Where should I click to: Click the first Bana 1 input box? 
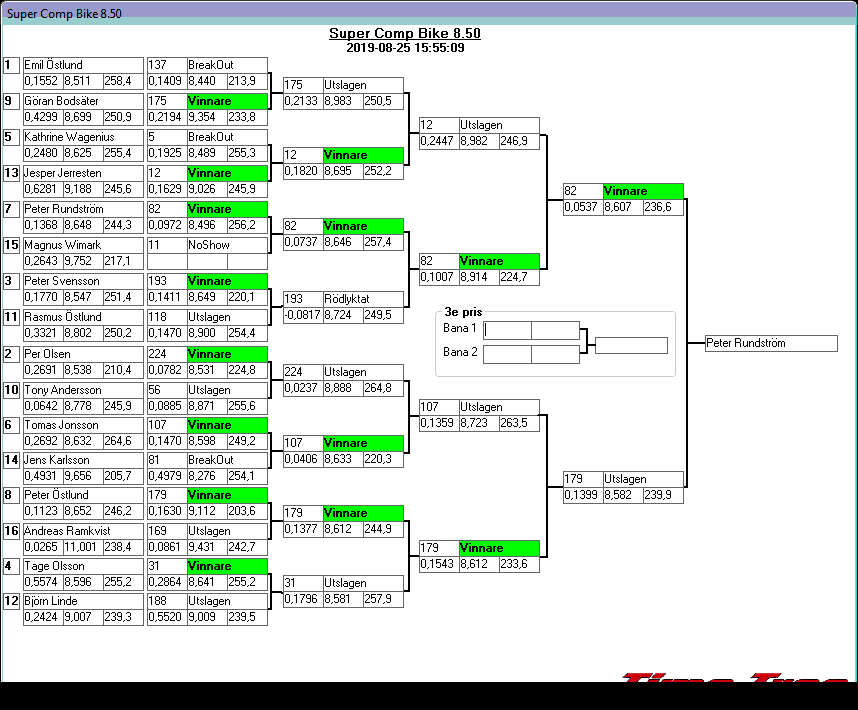[x=508, y=330]
